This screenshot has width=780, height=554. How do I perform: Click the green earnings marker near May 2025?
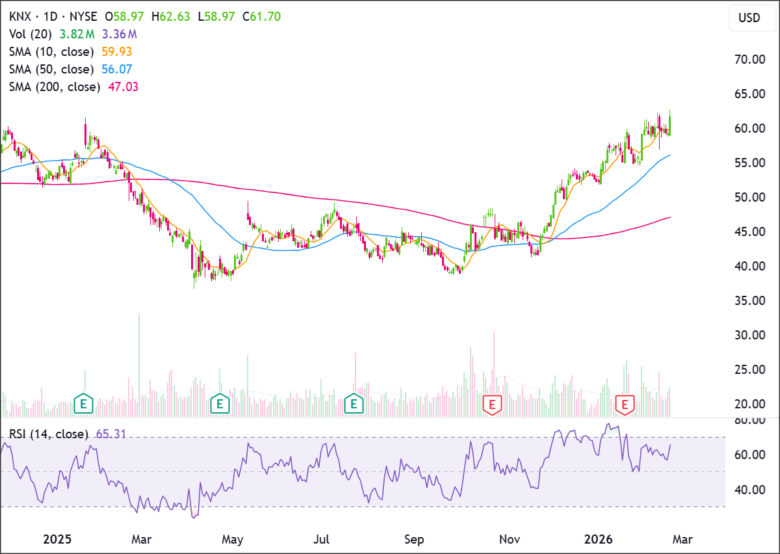pyautogui.click(x=219, y=404)
